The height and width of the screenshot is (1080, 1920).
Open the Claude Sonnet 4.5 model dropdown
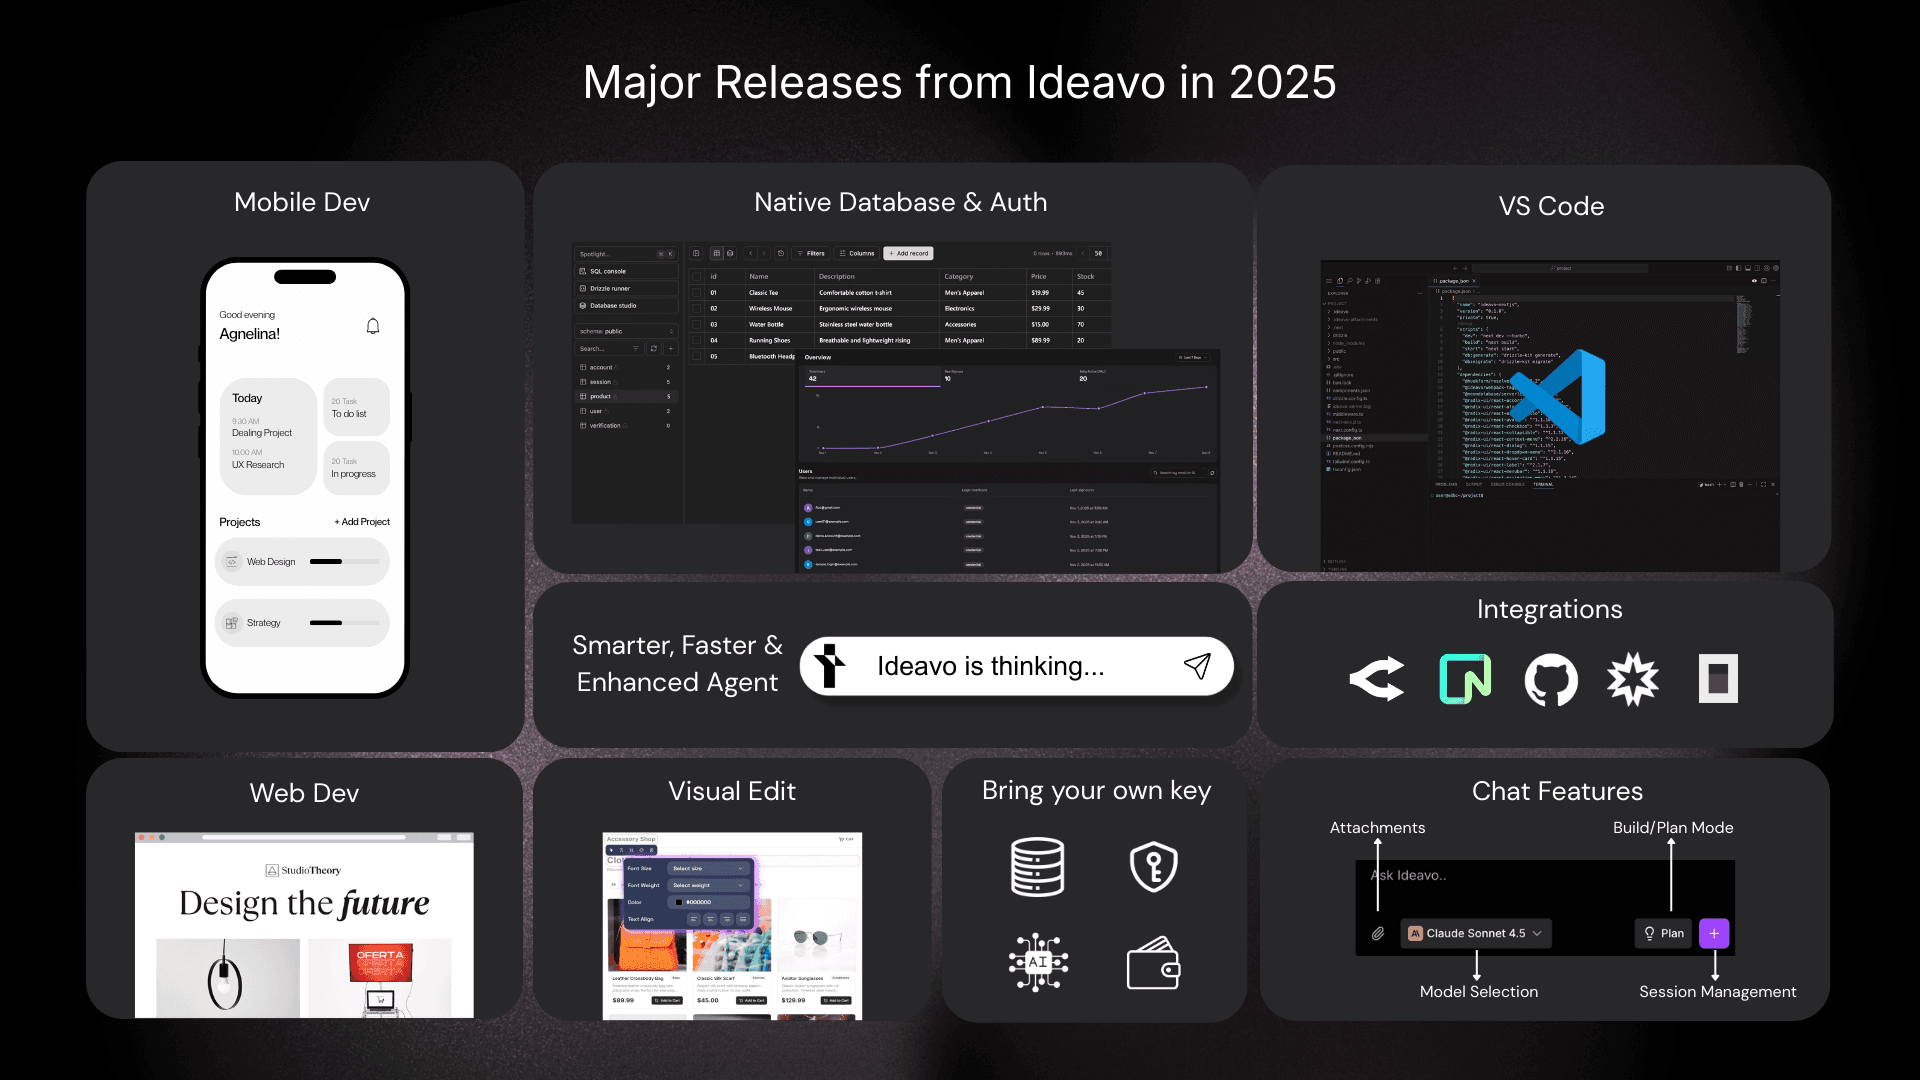point(1477,933)
